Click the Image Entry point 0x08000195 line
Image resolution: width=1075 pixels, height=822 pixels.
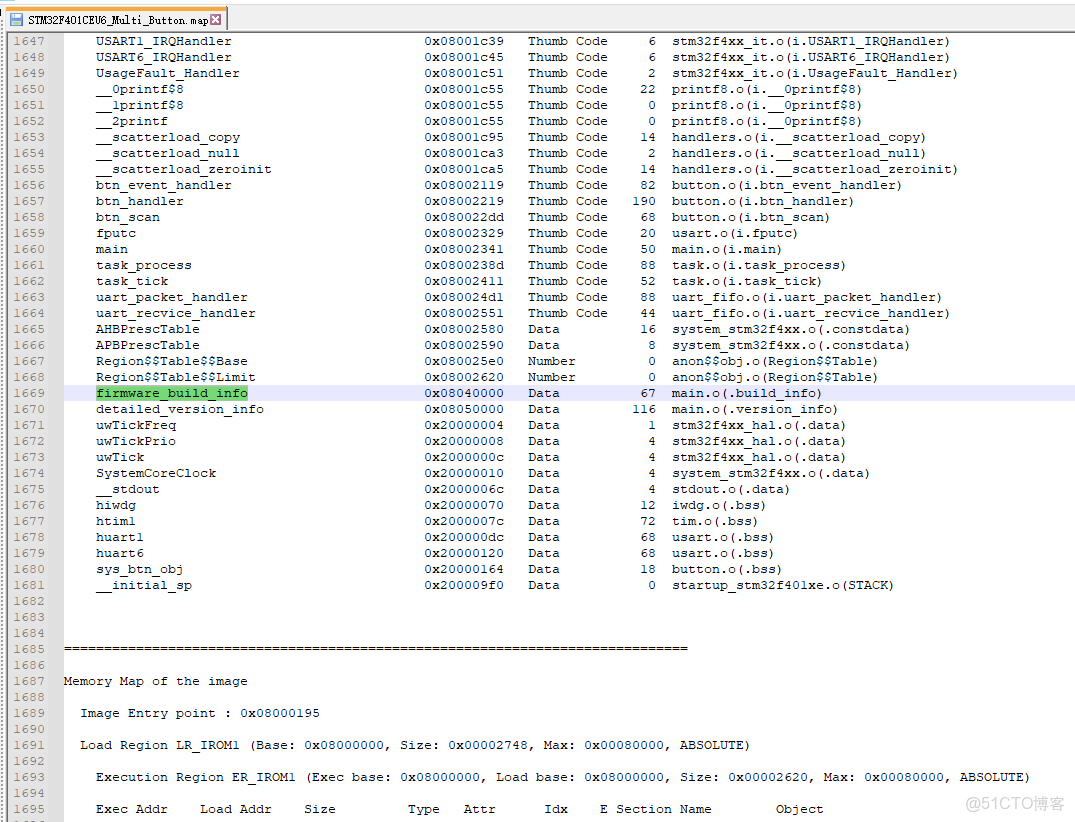(x=200, y=713)
